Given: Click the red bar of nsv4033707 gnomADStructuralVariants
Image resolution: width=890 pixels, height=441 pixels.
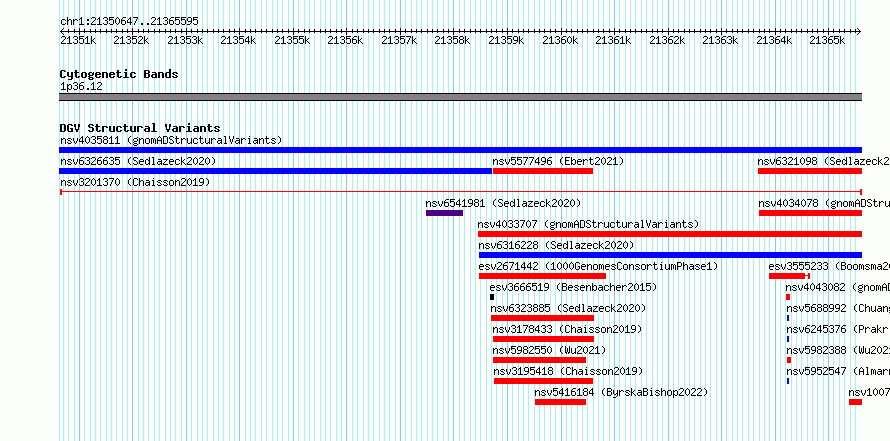Looking at the screenshot, I should point(670,234).
